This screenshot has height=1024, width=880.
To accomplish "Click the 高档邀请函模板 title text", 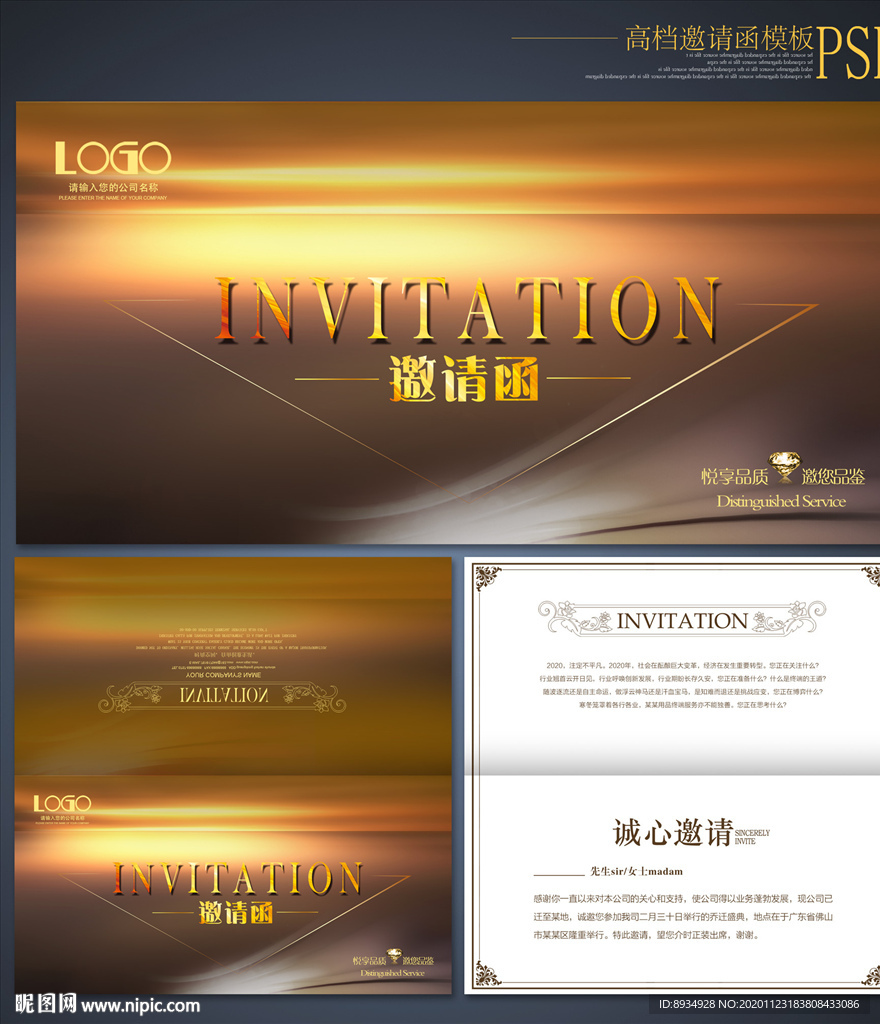I will pyautogui.click(x=719, y=39).
